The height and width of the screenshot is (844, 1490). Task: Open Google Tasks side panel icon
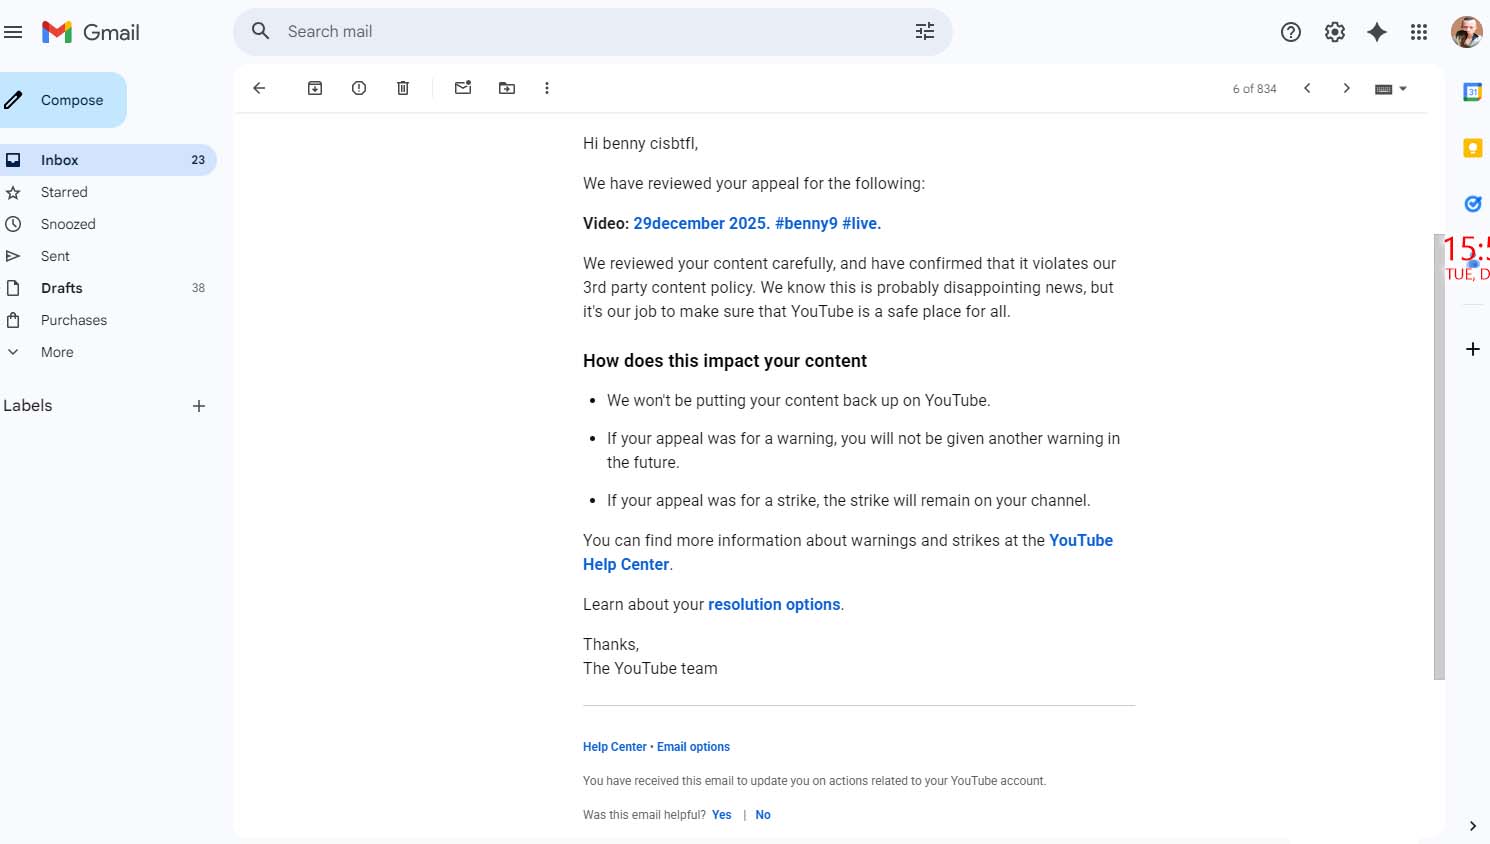pos(1472,204)
